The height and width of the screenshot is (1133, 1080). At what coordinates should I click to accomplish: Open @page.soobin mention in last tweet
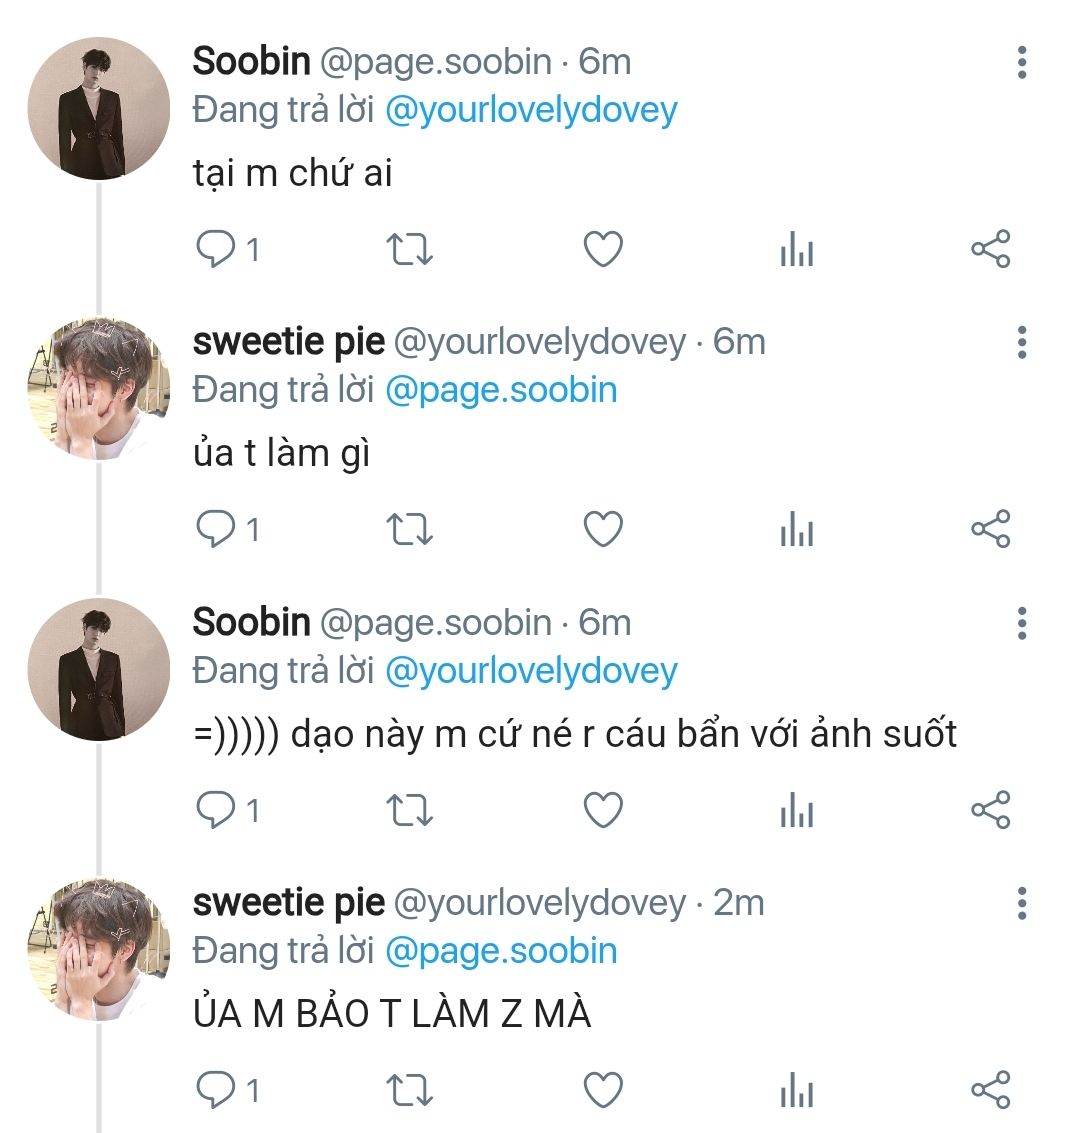(x=501, y=950)
